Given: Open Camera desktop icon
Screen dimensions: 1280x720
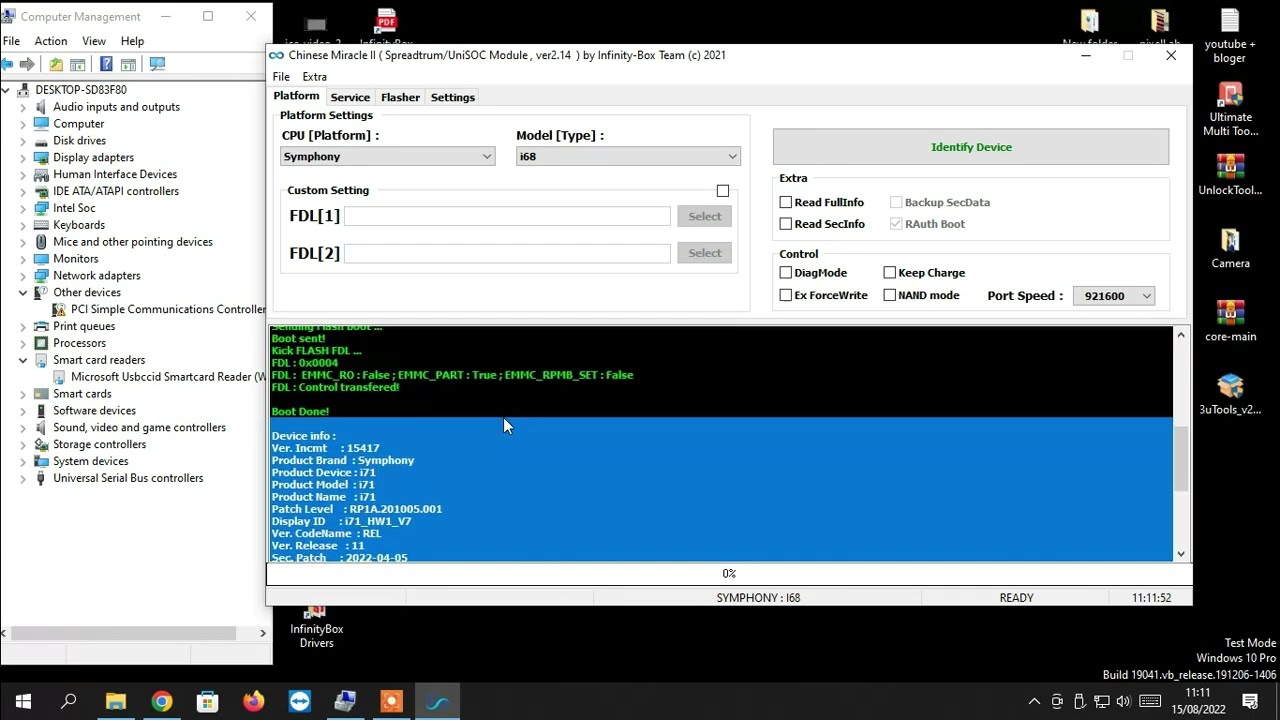Looking at the screenshot, I should (x=1230, y=248).
